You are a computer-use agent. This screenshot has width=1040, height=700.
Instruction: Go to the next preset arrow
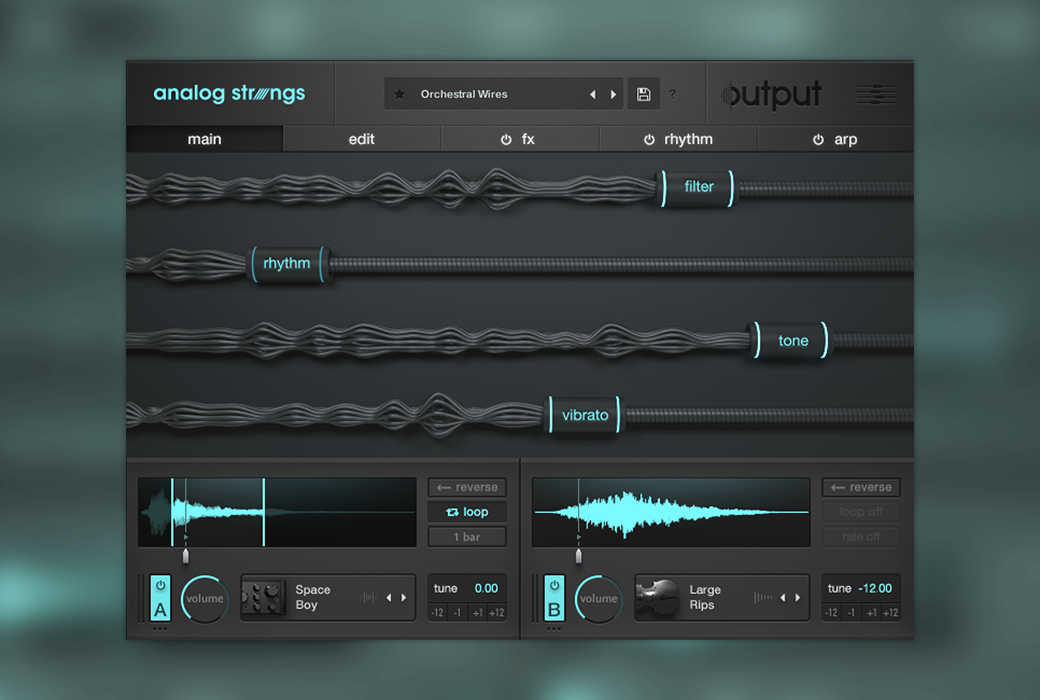click(613, 95)
